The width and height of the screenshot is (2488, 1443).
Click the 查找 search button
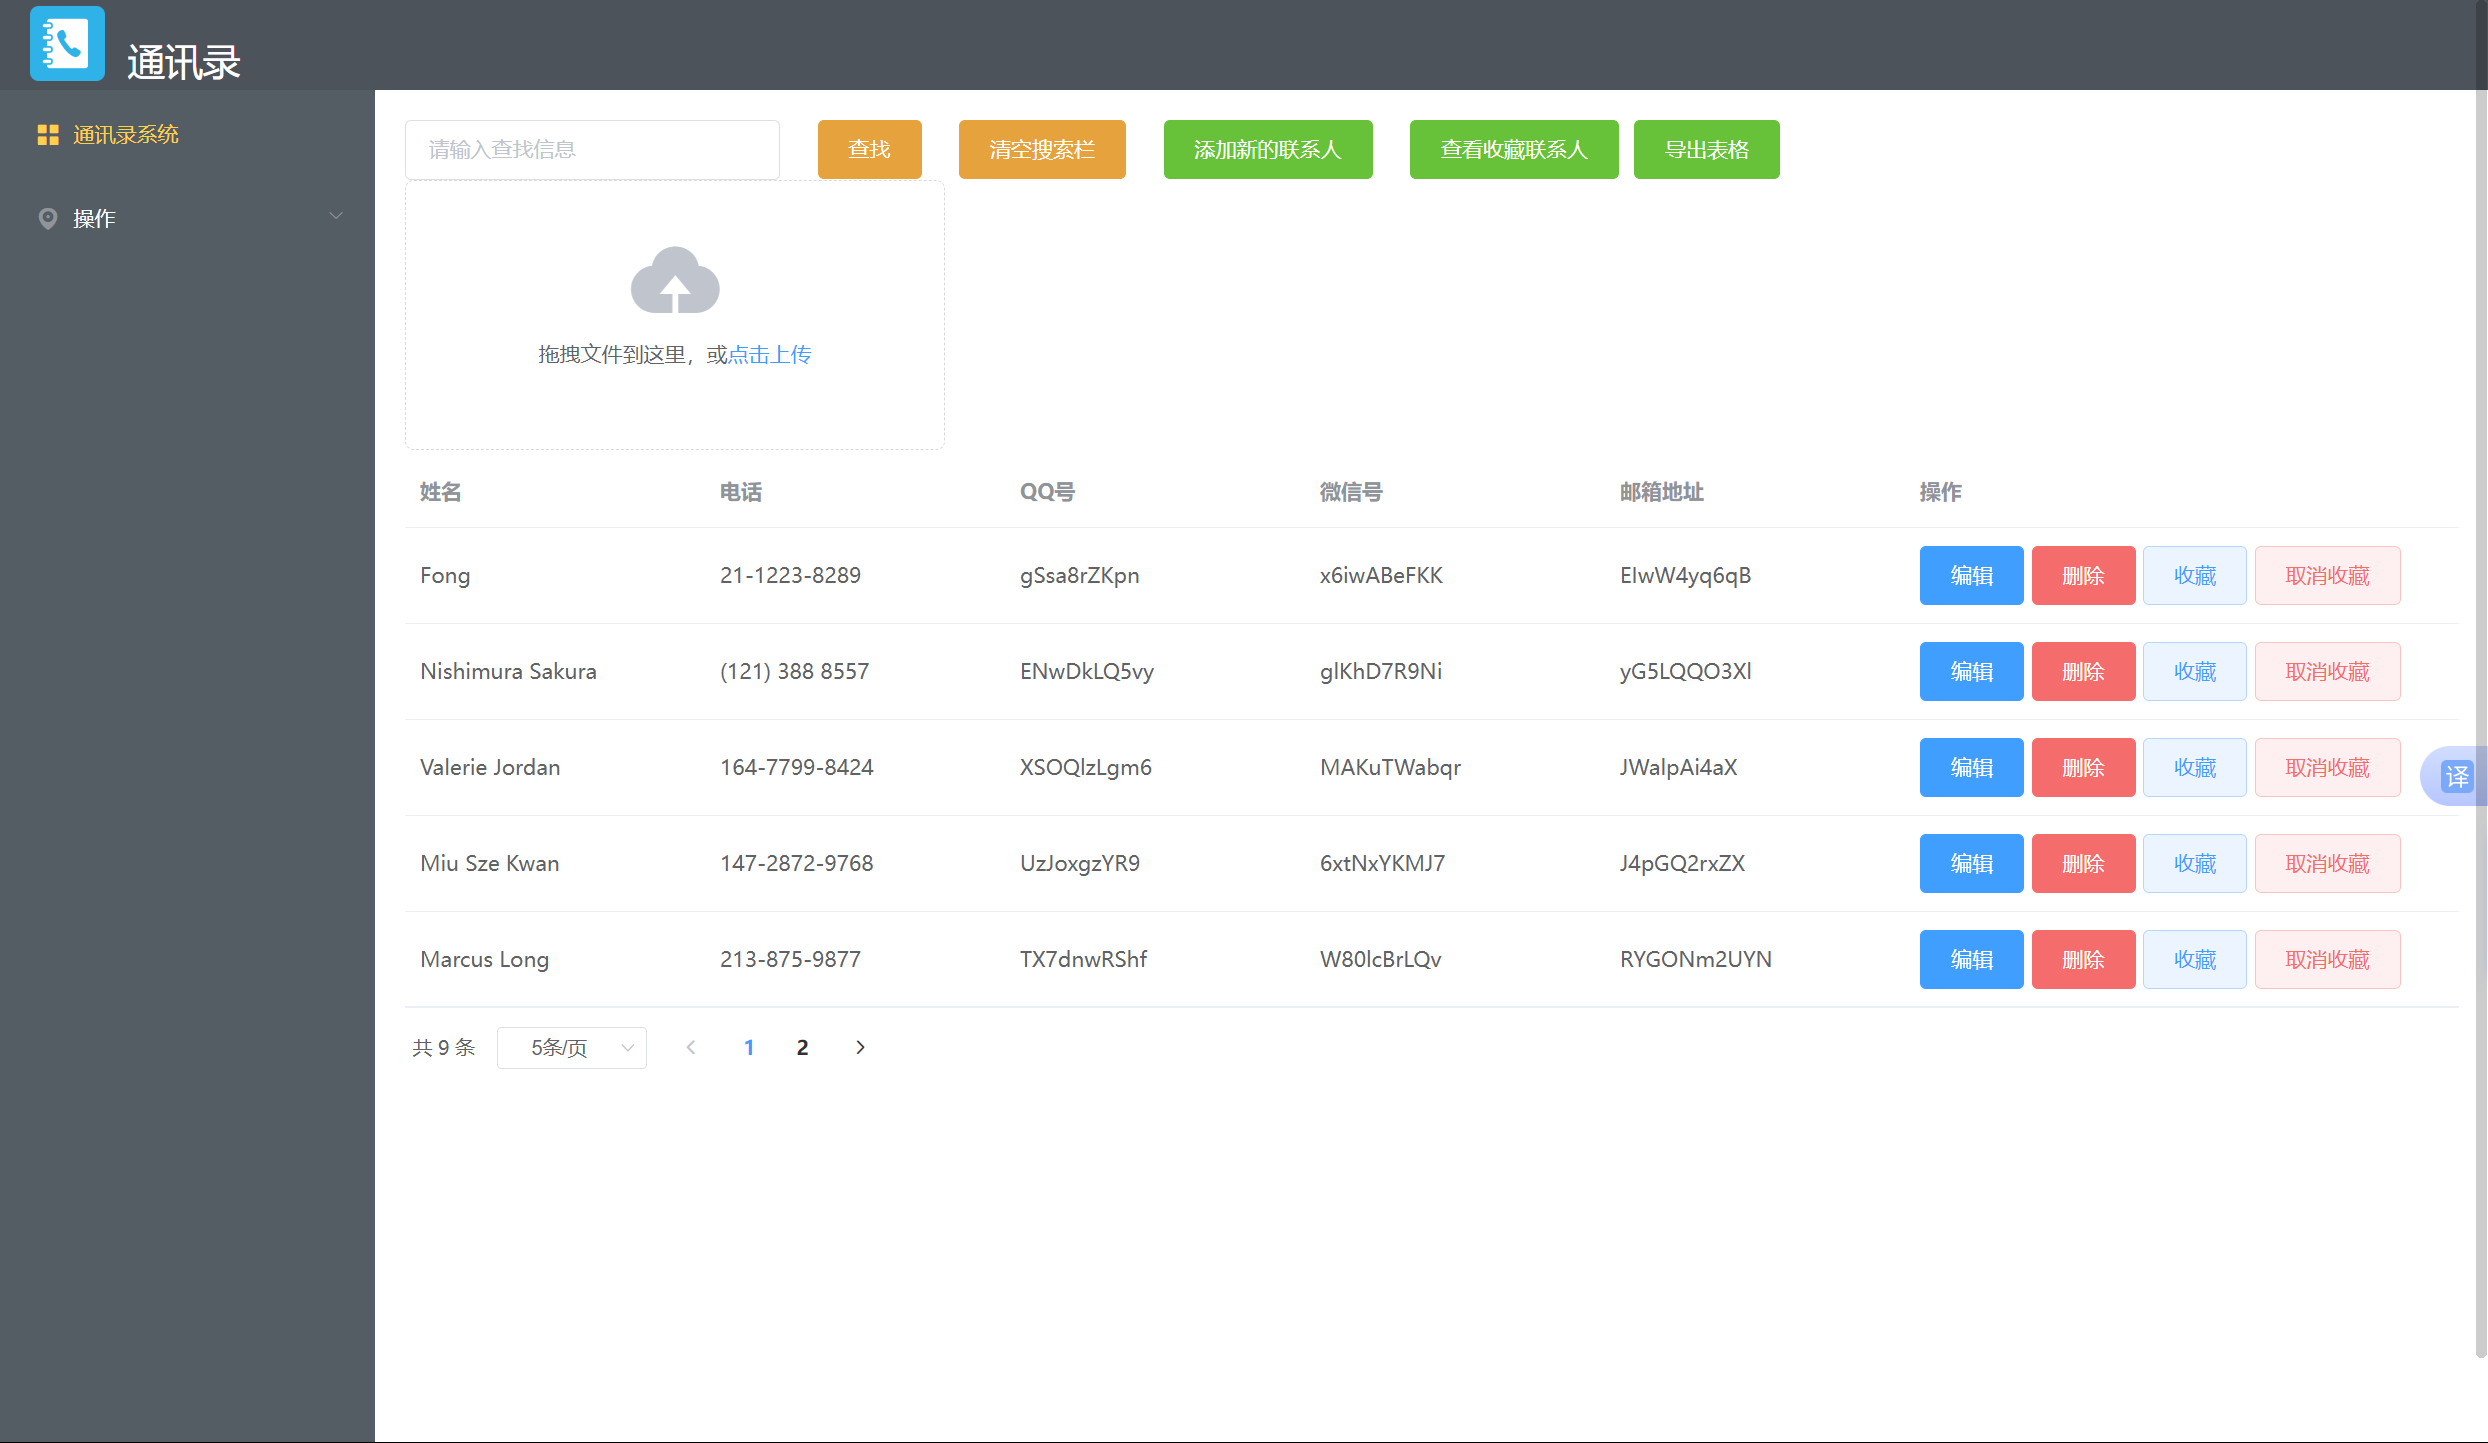pos(869,150)
